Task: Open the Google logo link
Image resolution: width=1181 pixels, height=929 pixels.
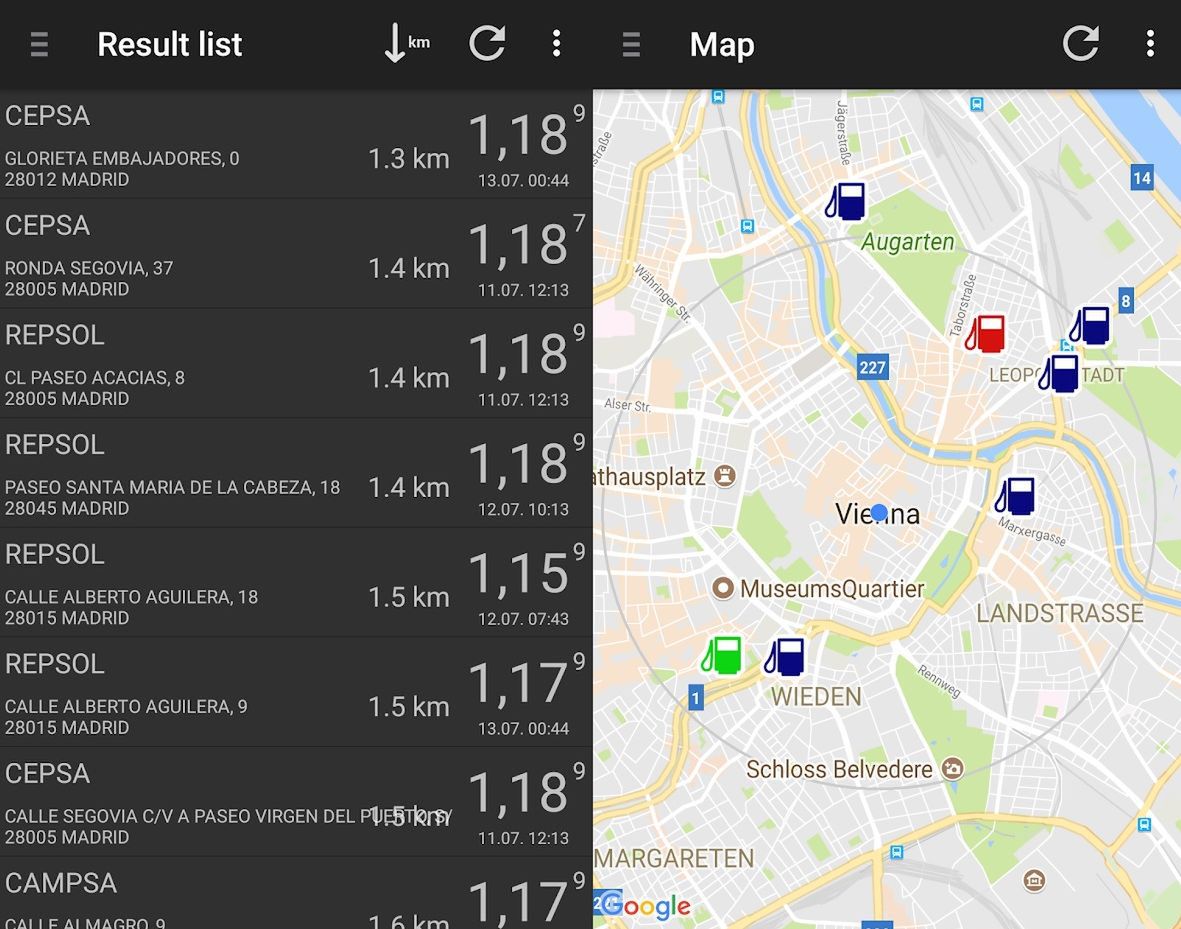Action: [646, 906]
